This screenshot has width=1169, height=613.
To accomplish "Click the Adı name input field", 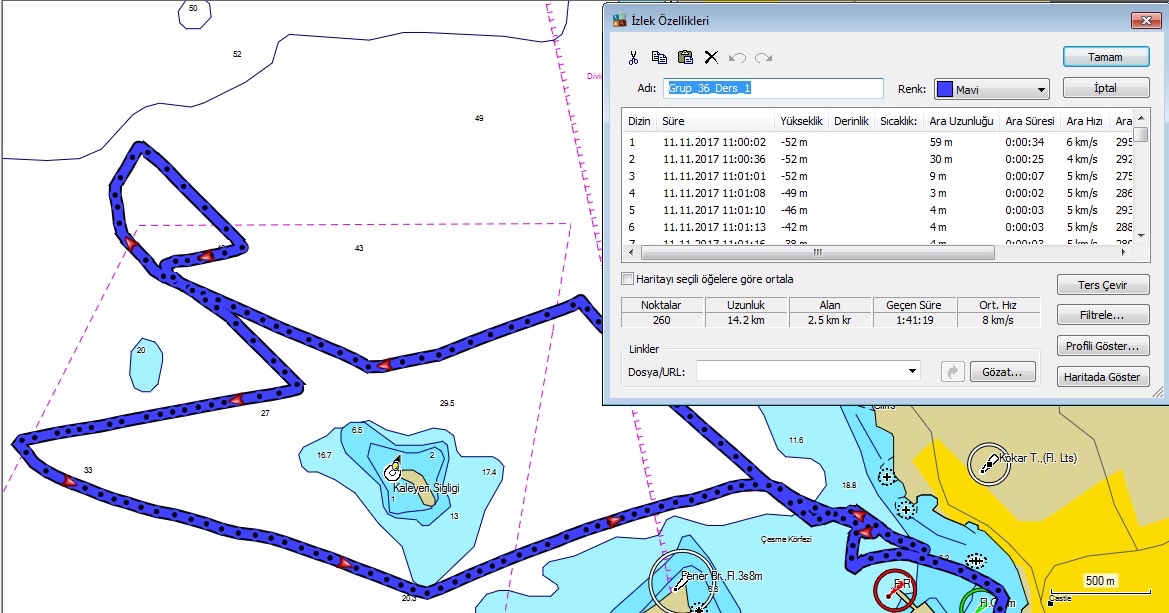I will 773,88.
